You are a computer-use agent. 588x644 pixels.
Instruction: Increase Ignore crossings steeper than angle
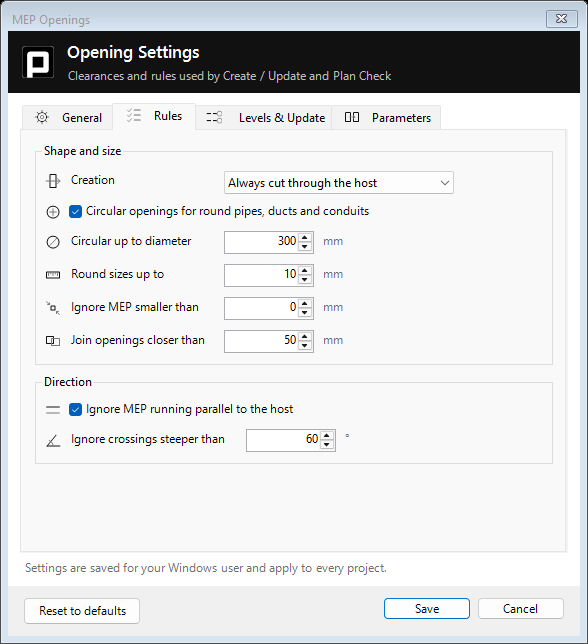coord(326,435)
